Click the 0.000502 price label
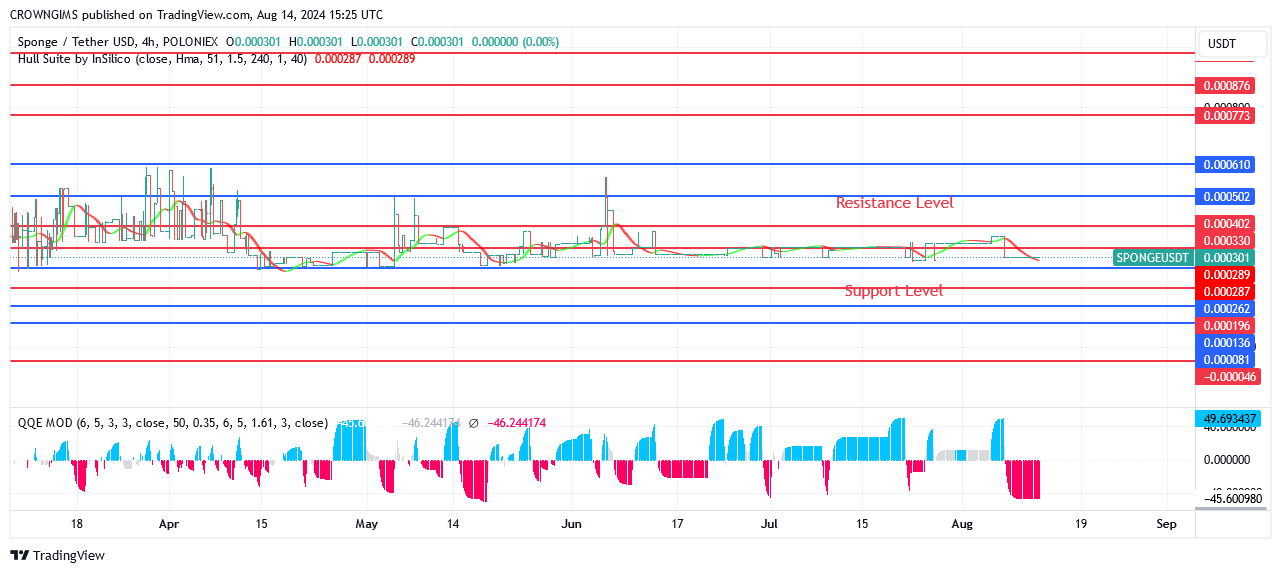Viewport: 1281px width, 573px height. [1227, 197]
